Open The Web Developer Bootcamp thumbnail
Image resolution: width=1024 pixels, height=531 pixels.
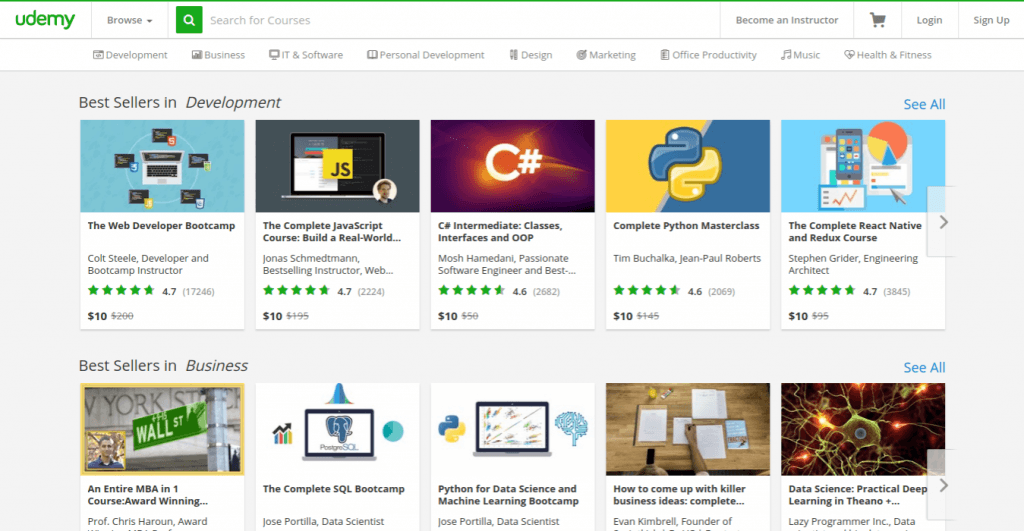point(162,166)
